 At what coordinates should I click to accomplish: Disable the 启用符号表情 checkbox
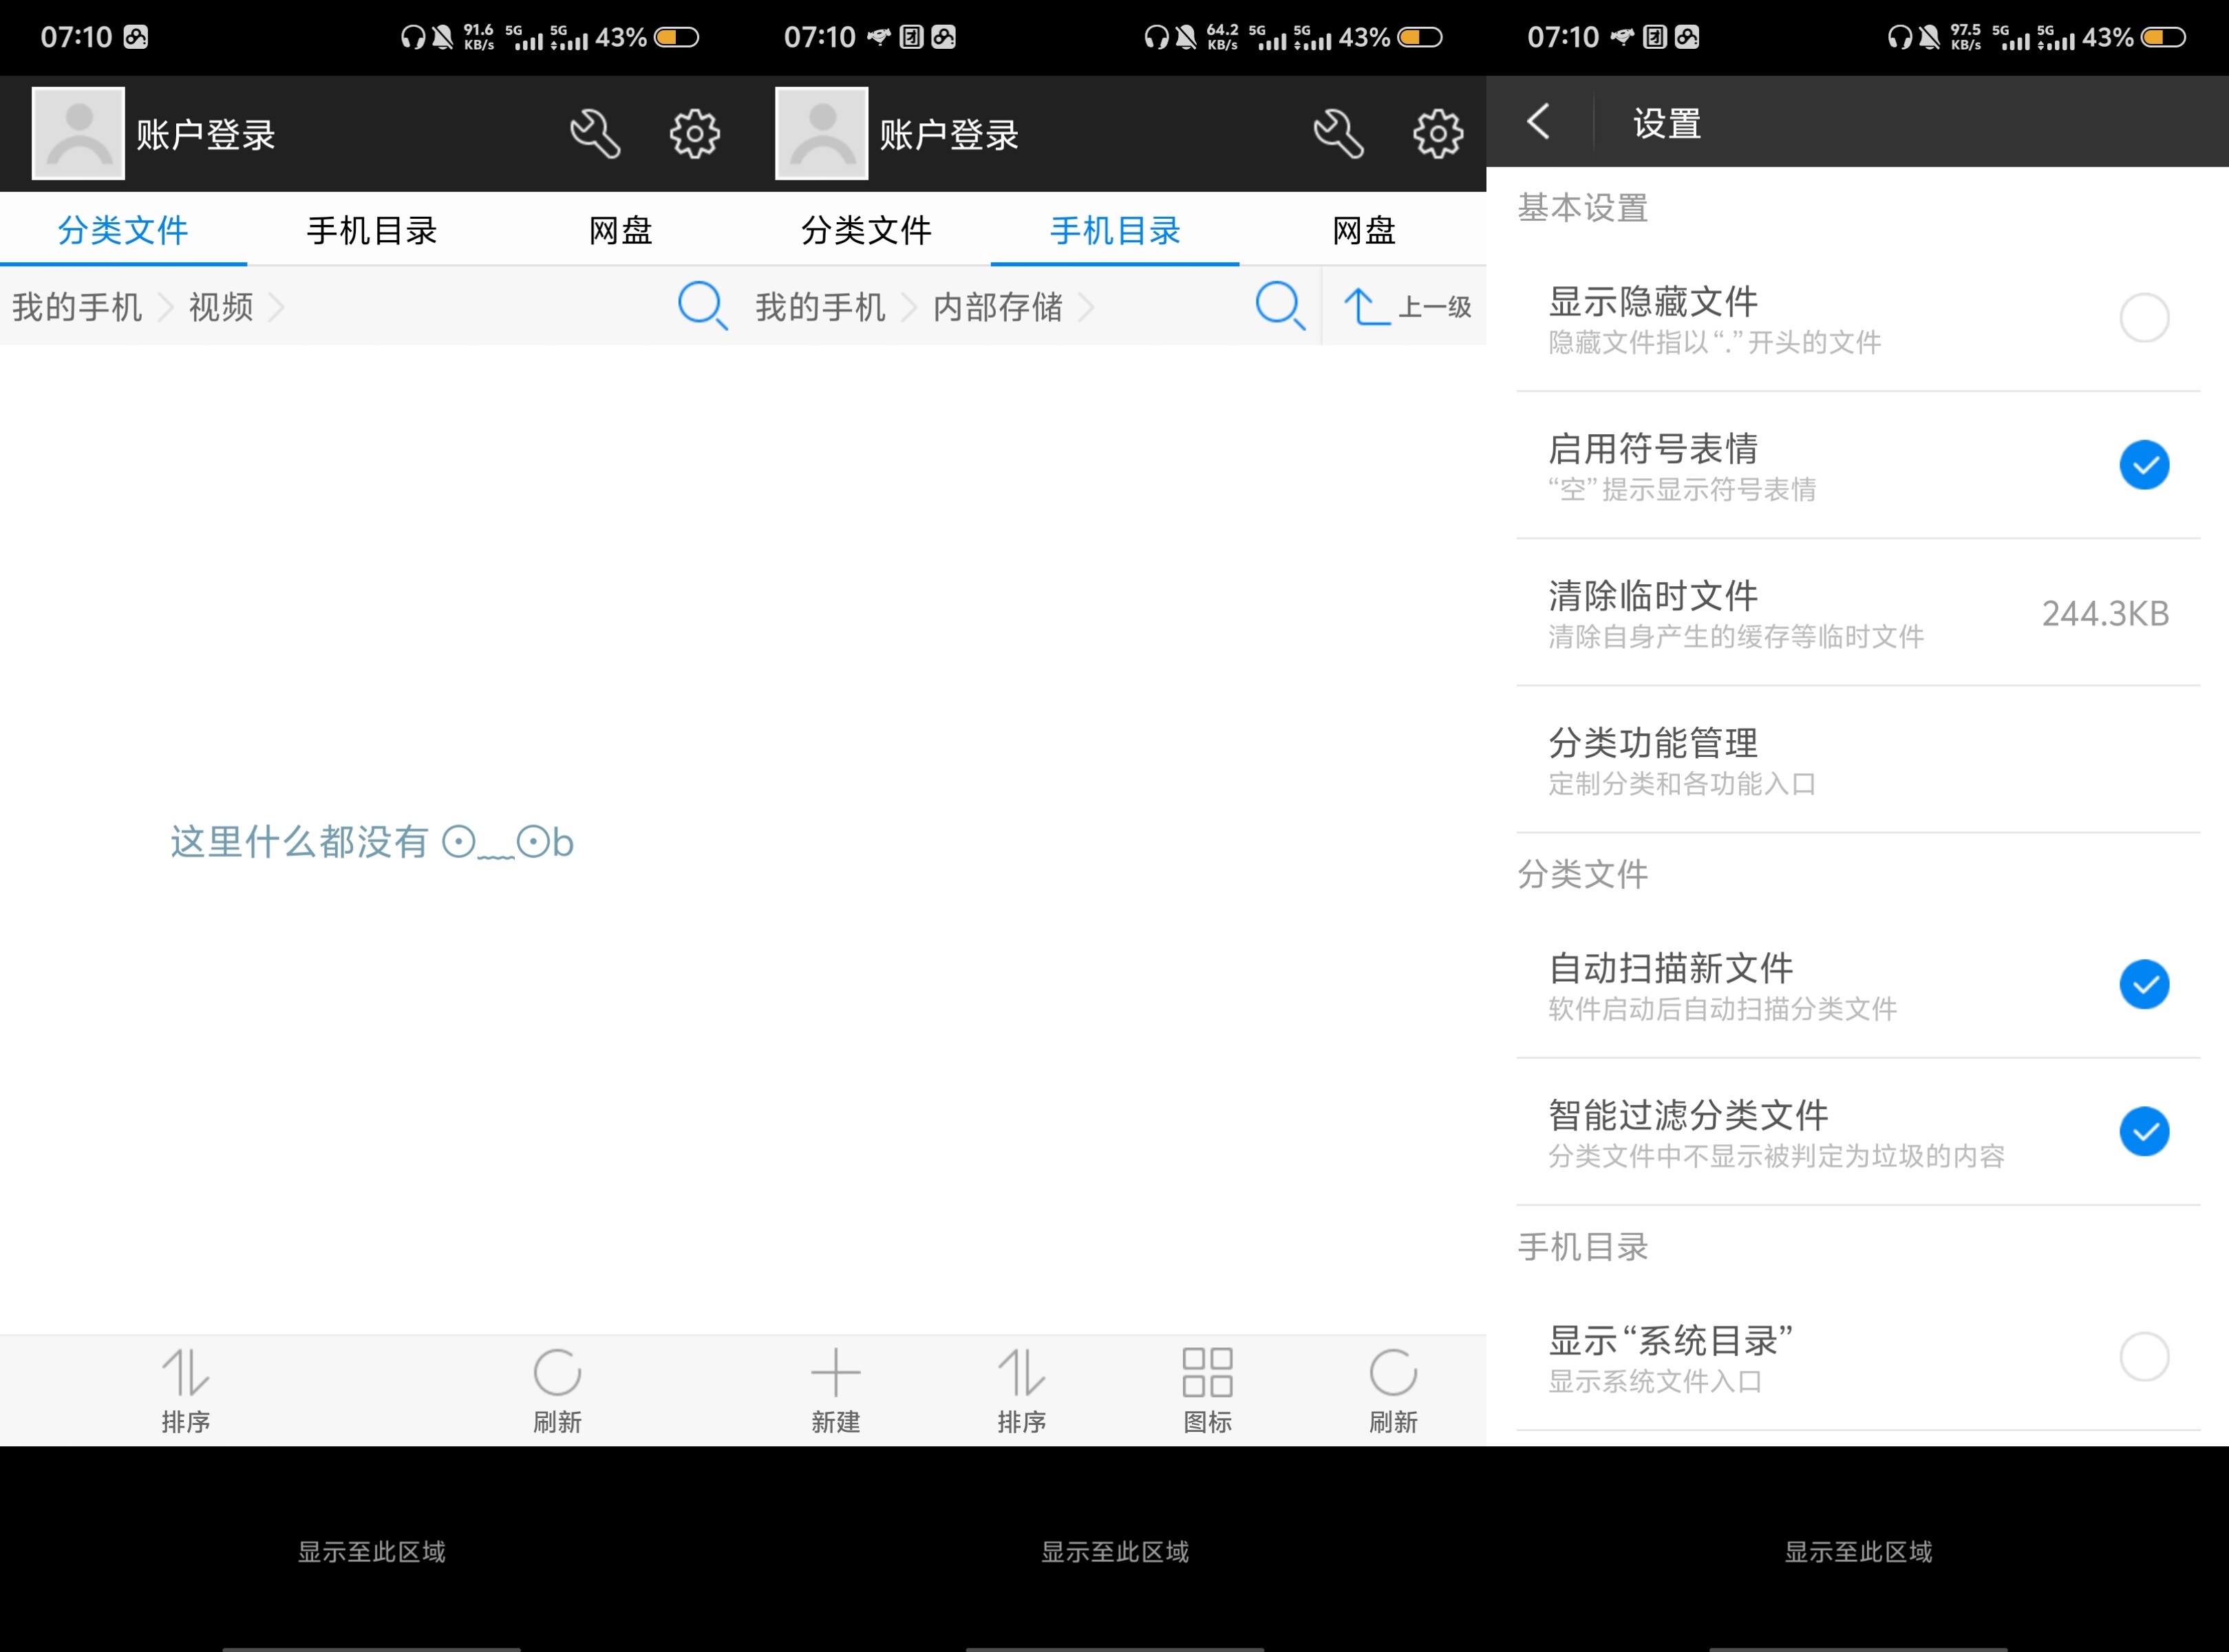tap(2143, 465)
